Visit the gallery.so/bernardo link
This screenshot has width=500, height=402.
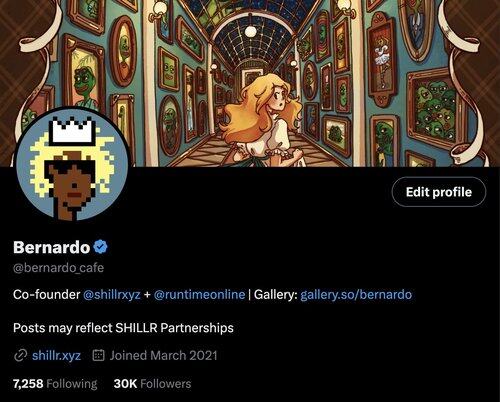(356, 295)
